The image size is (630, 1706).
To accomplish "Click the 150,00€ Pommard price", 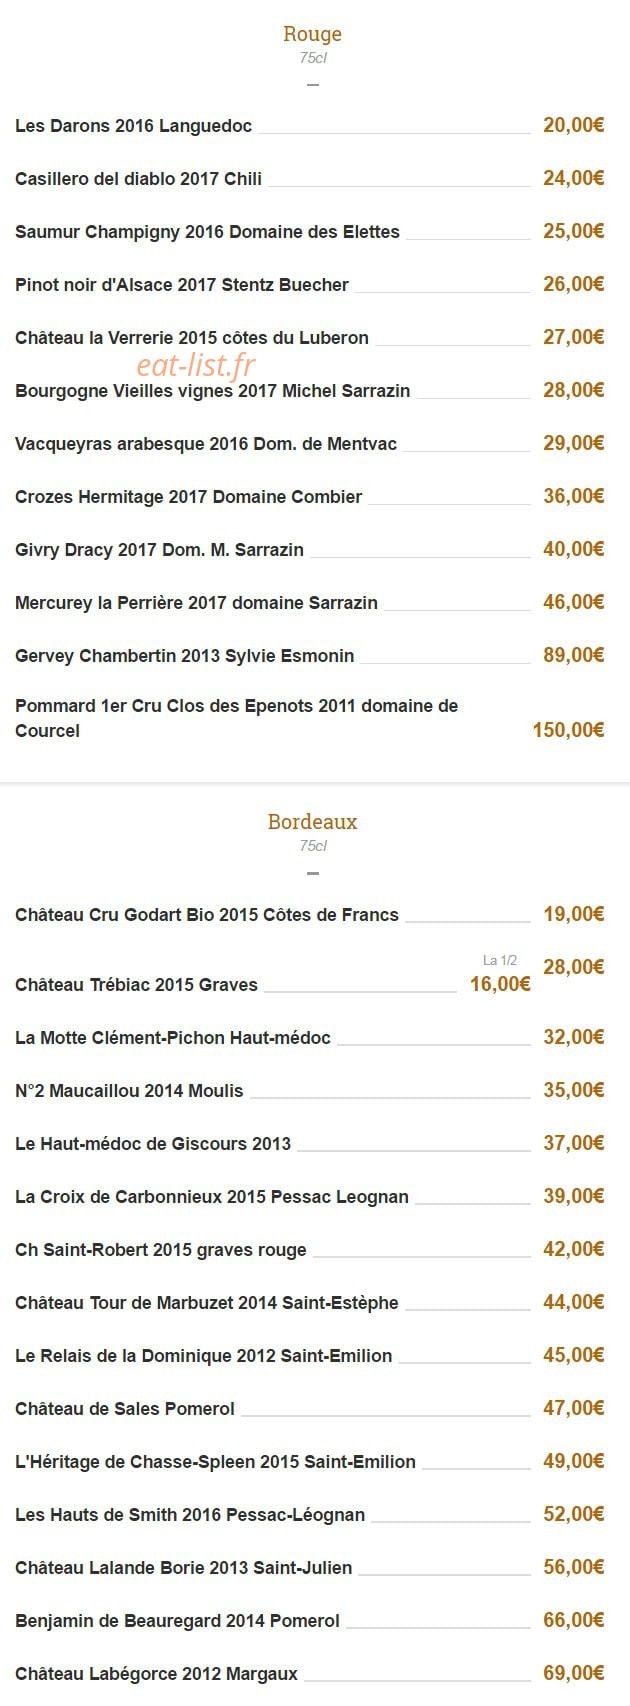I will pos(568,730).
